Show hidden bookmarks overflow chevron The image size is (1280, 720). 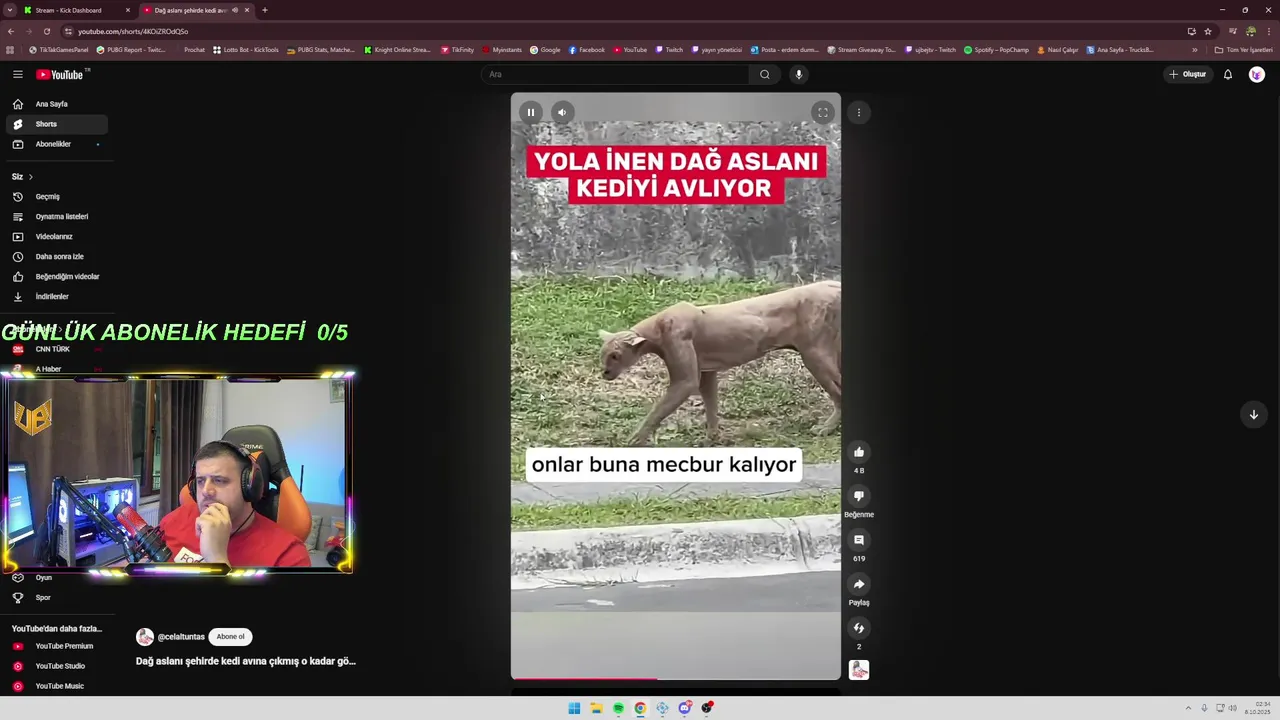click(x=1194, y=50)
